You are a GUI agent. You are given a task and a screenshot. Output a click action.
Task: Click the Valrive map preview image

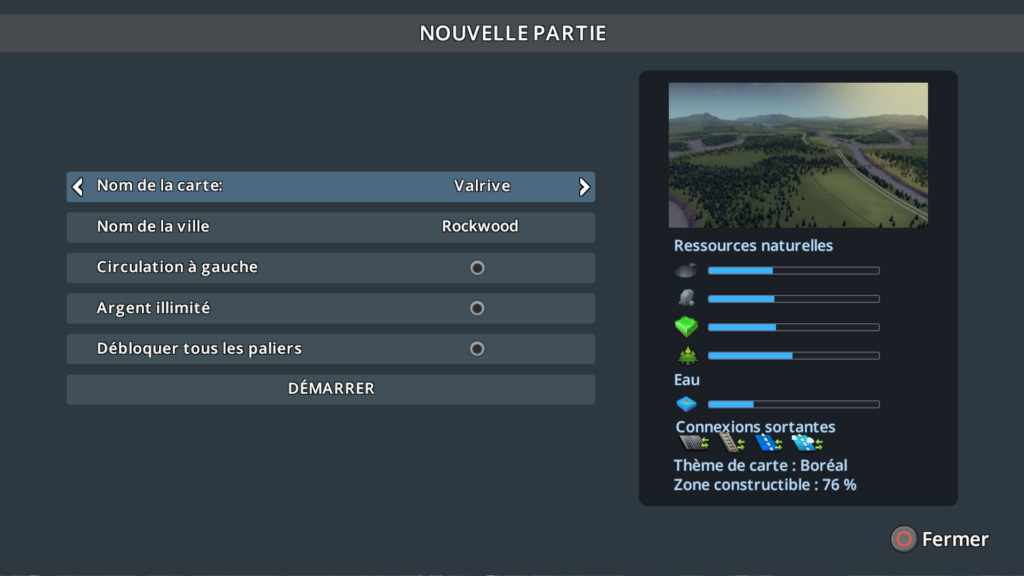click(x=798, y=155)
